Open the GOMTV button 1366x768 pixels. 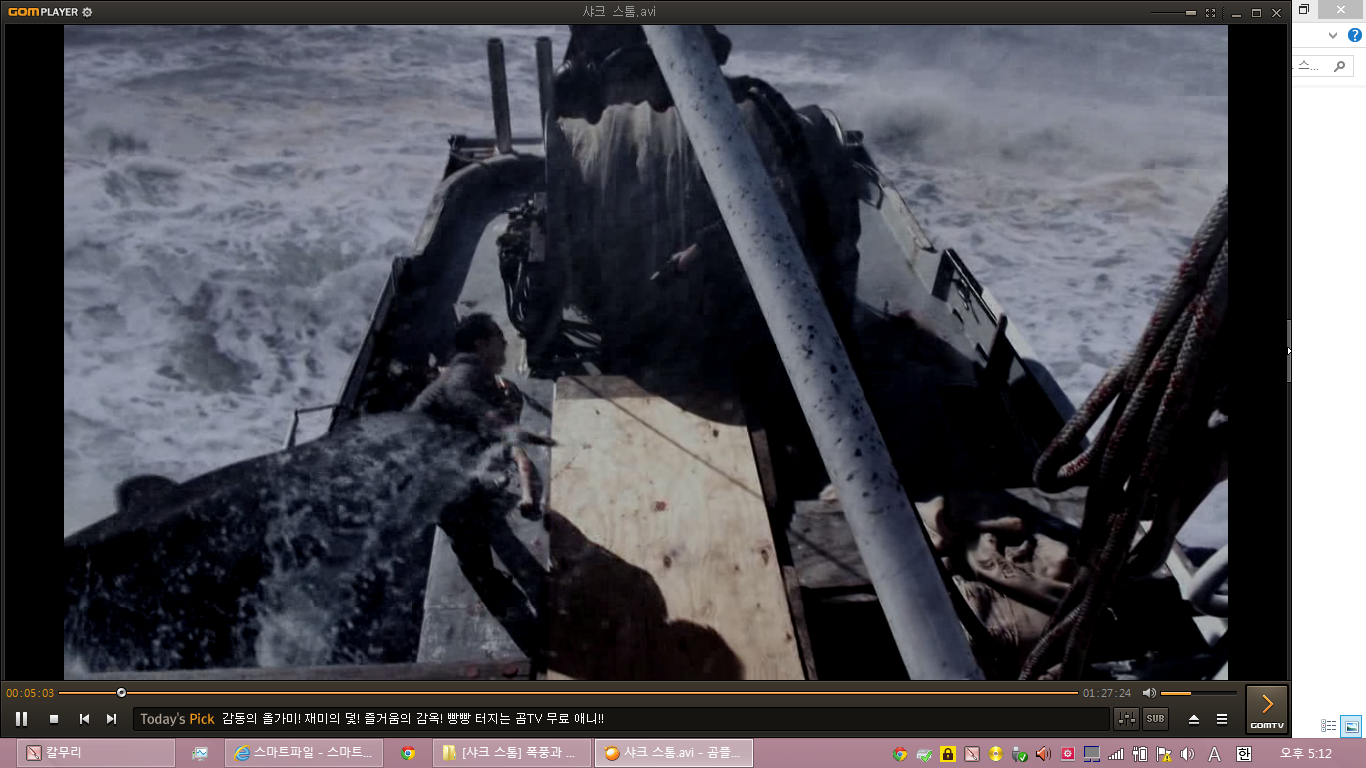point(1267,709)
